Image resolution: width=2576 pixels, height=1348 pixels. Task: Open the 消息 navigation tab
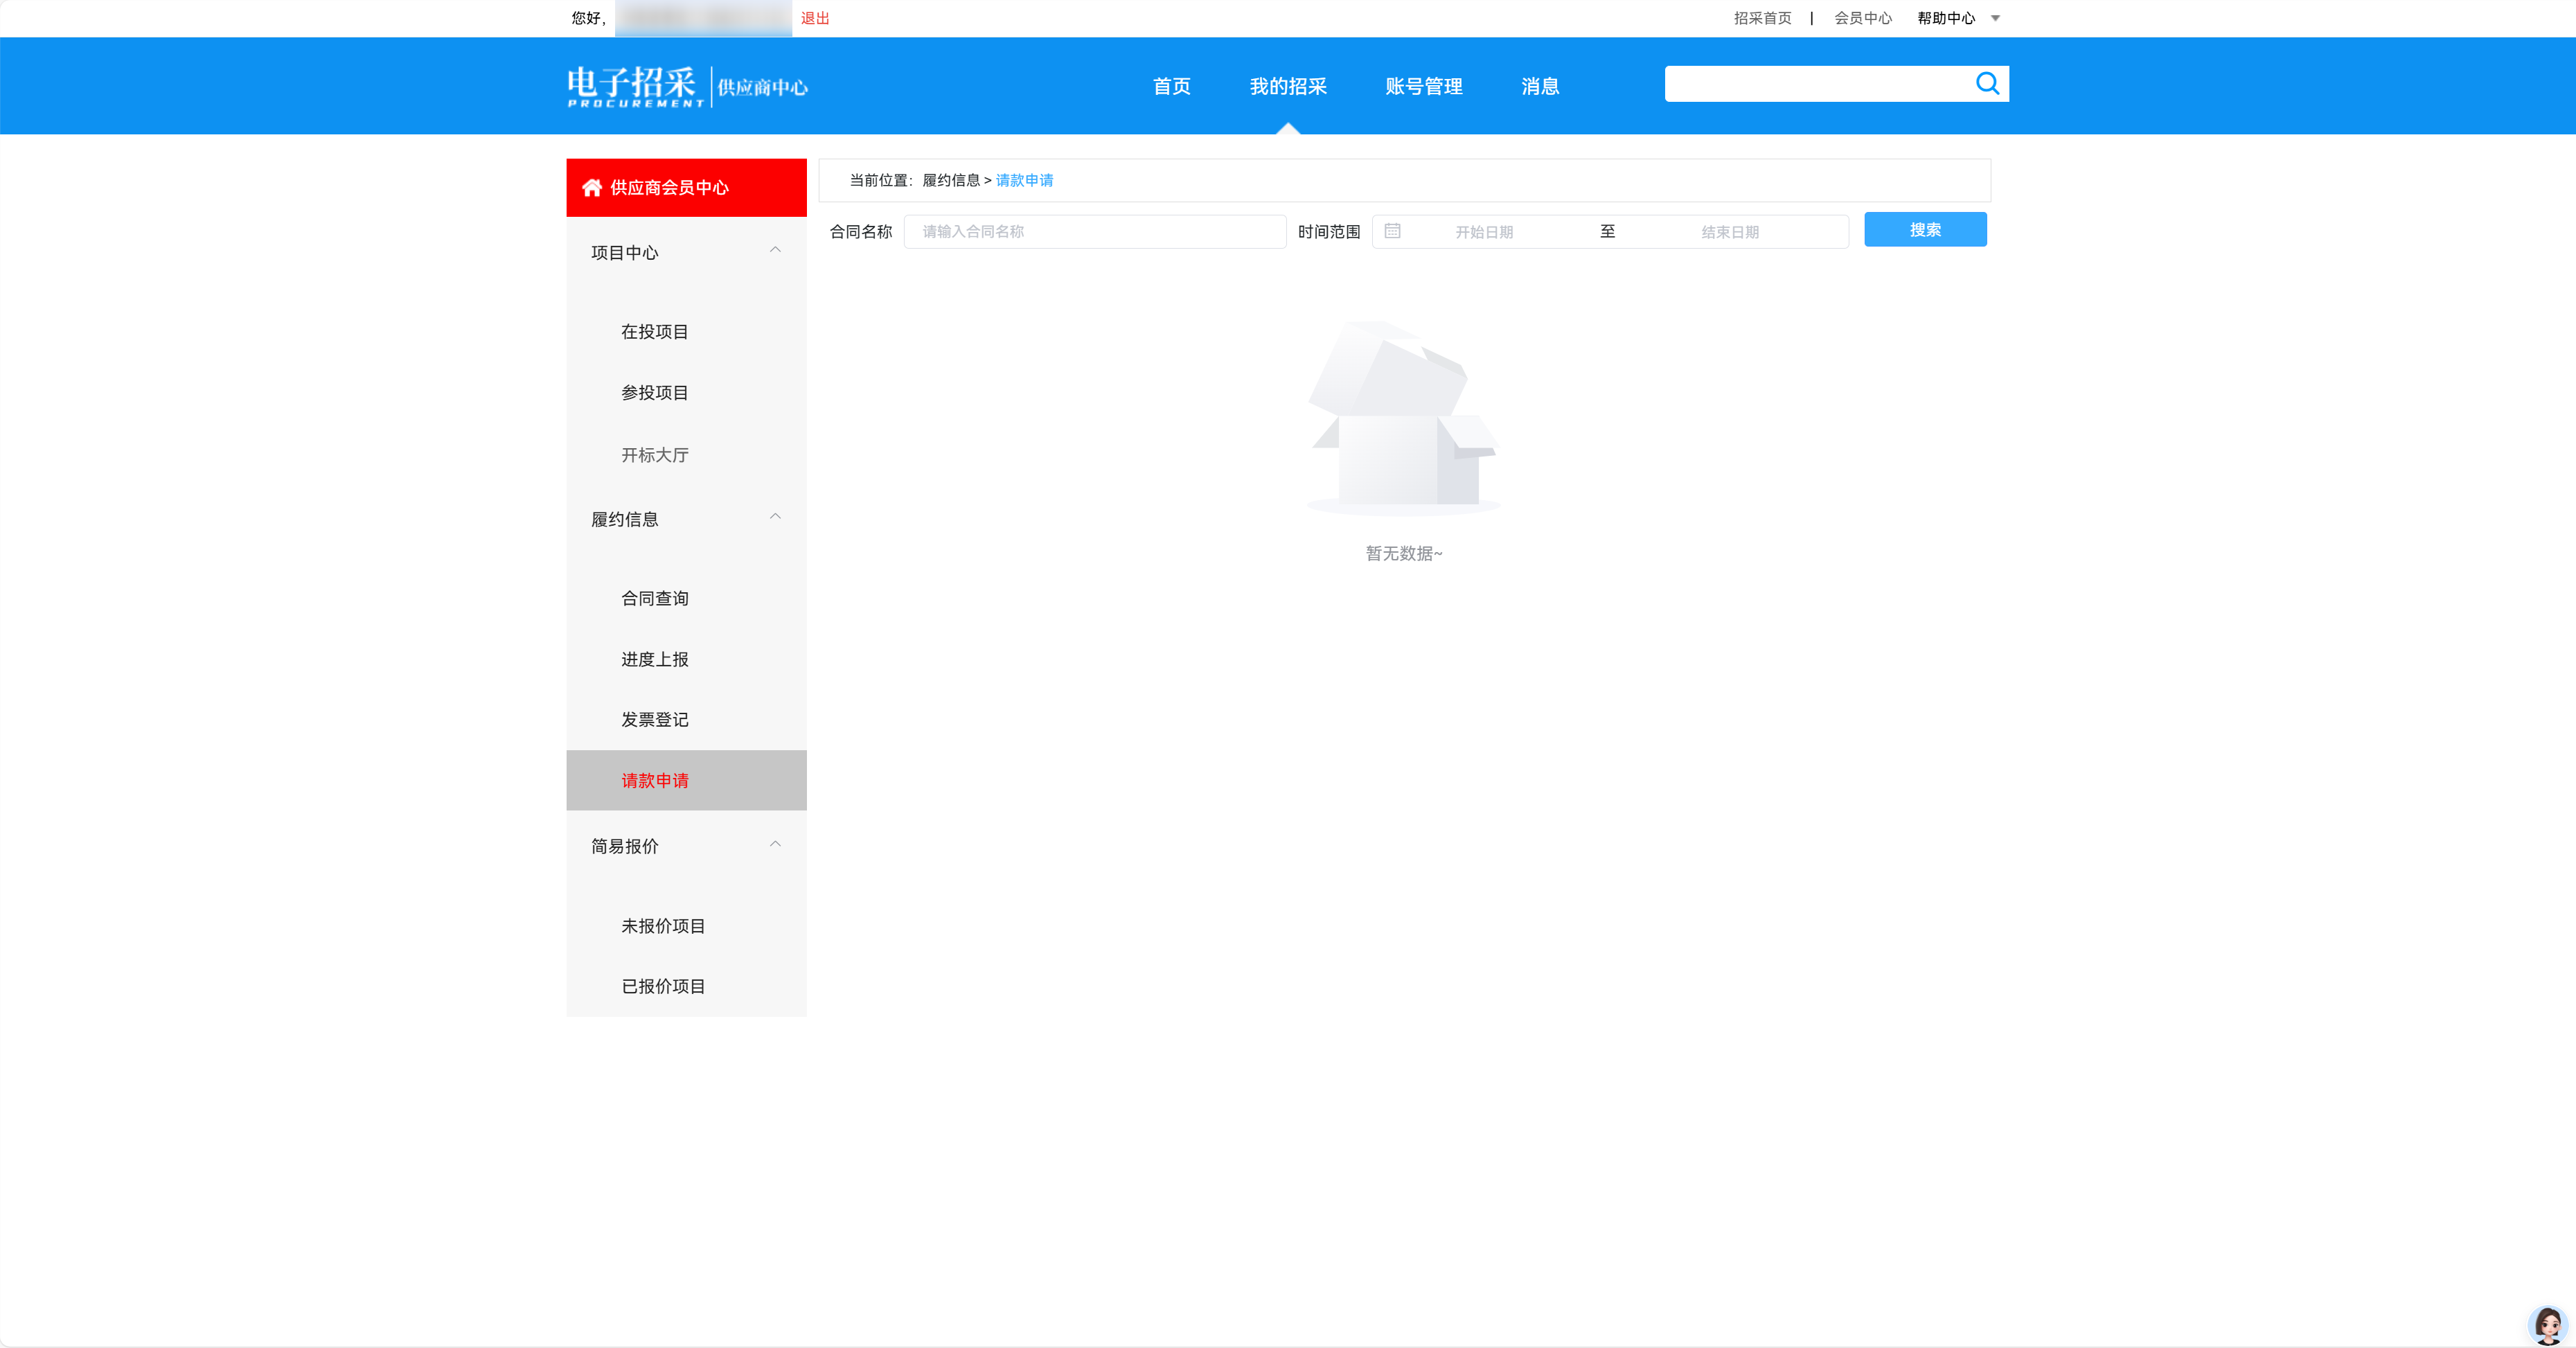click(x=1540, y=87)
